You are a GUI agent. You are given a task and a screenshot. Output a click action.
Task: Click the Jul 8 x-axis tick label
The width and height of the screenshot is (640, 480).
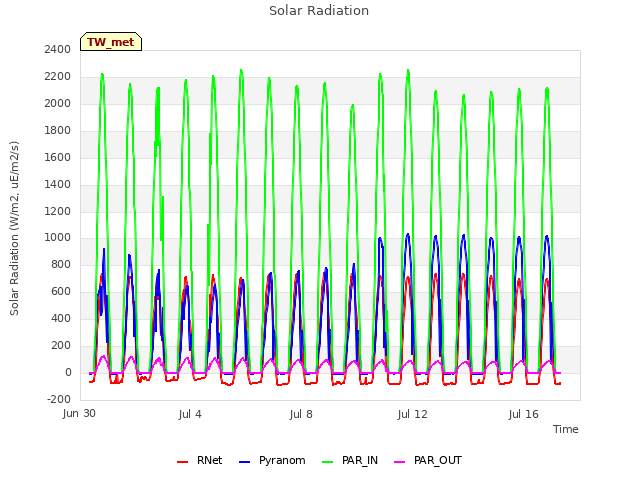(x=301, y=414)
